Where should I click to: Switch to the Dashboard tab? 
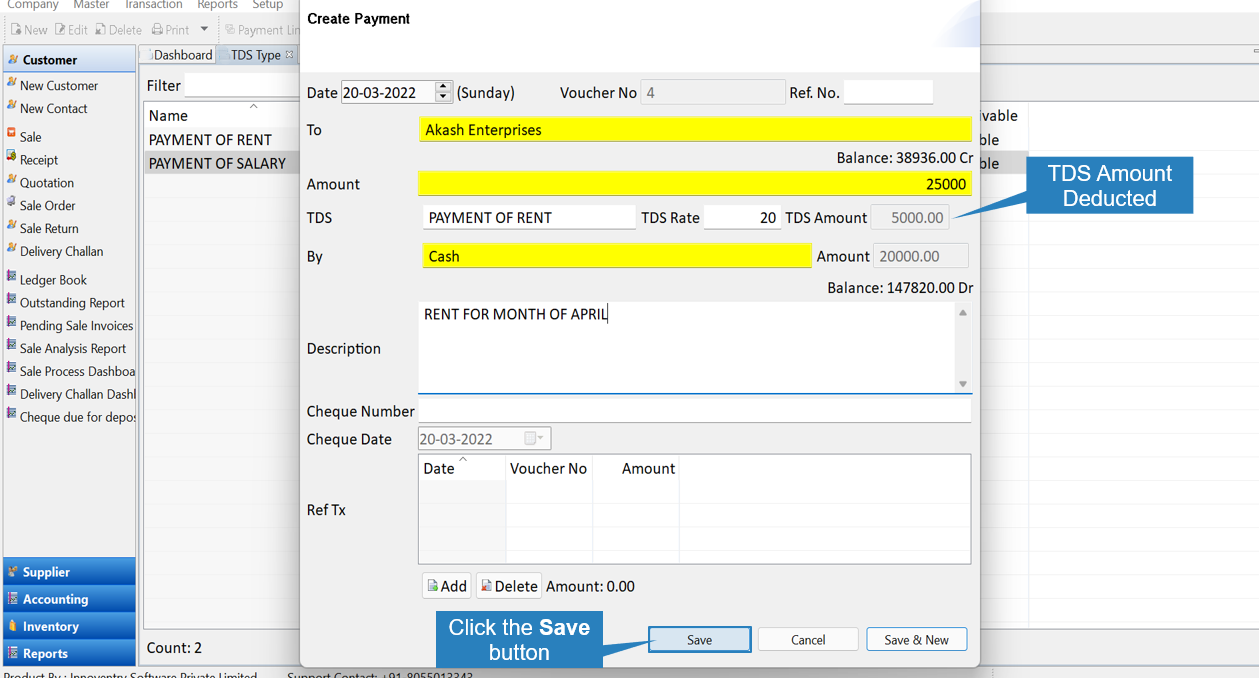coord(178,55)
